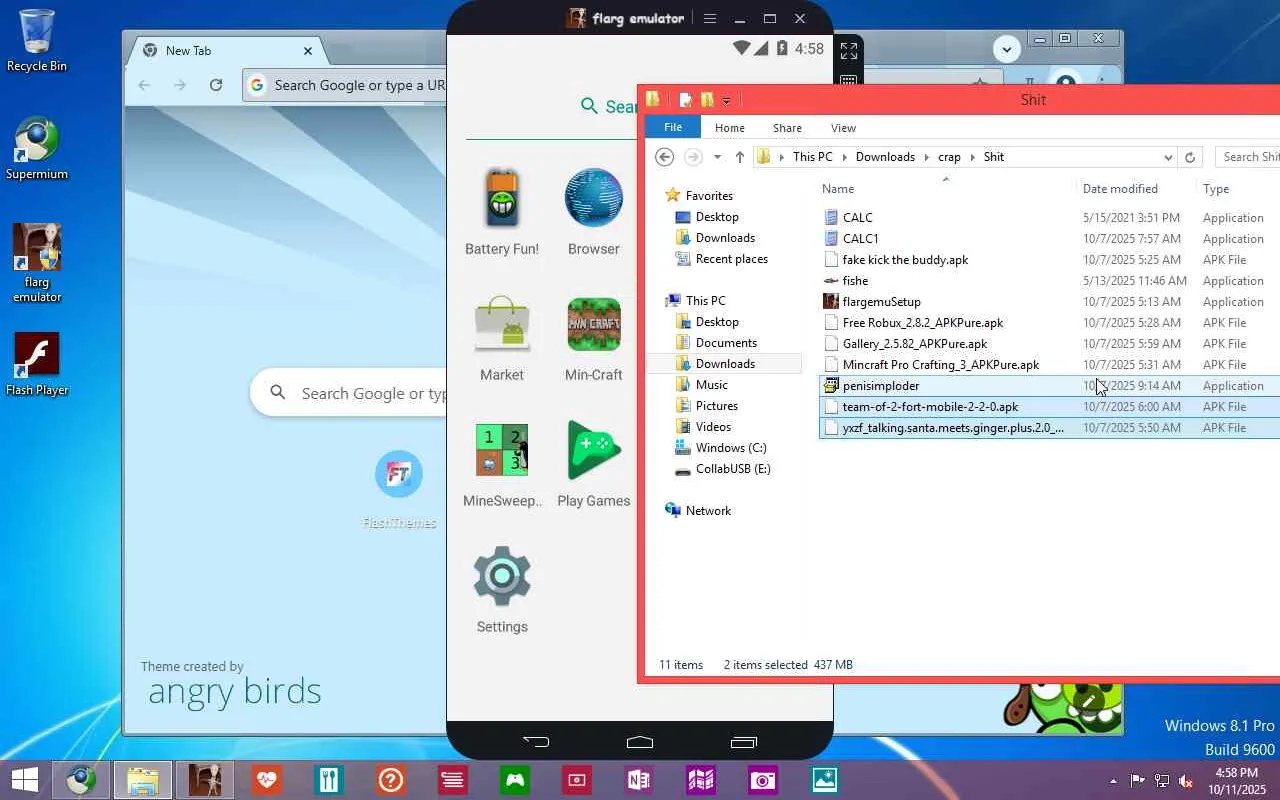Sort files by Date modified column
Image resolution: width=1280 pixels, height=800 pixels.
tap(1120, 189)
